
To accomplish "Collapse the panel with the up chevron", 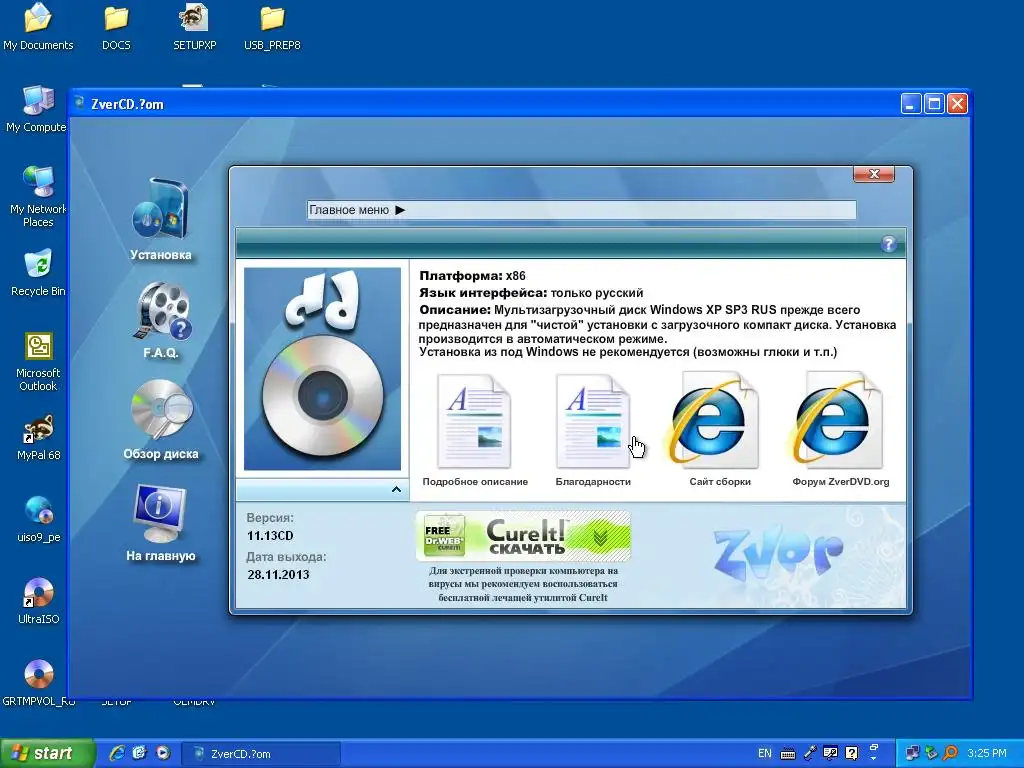I will [x=396, y=489].
